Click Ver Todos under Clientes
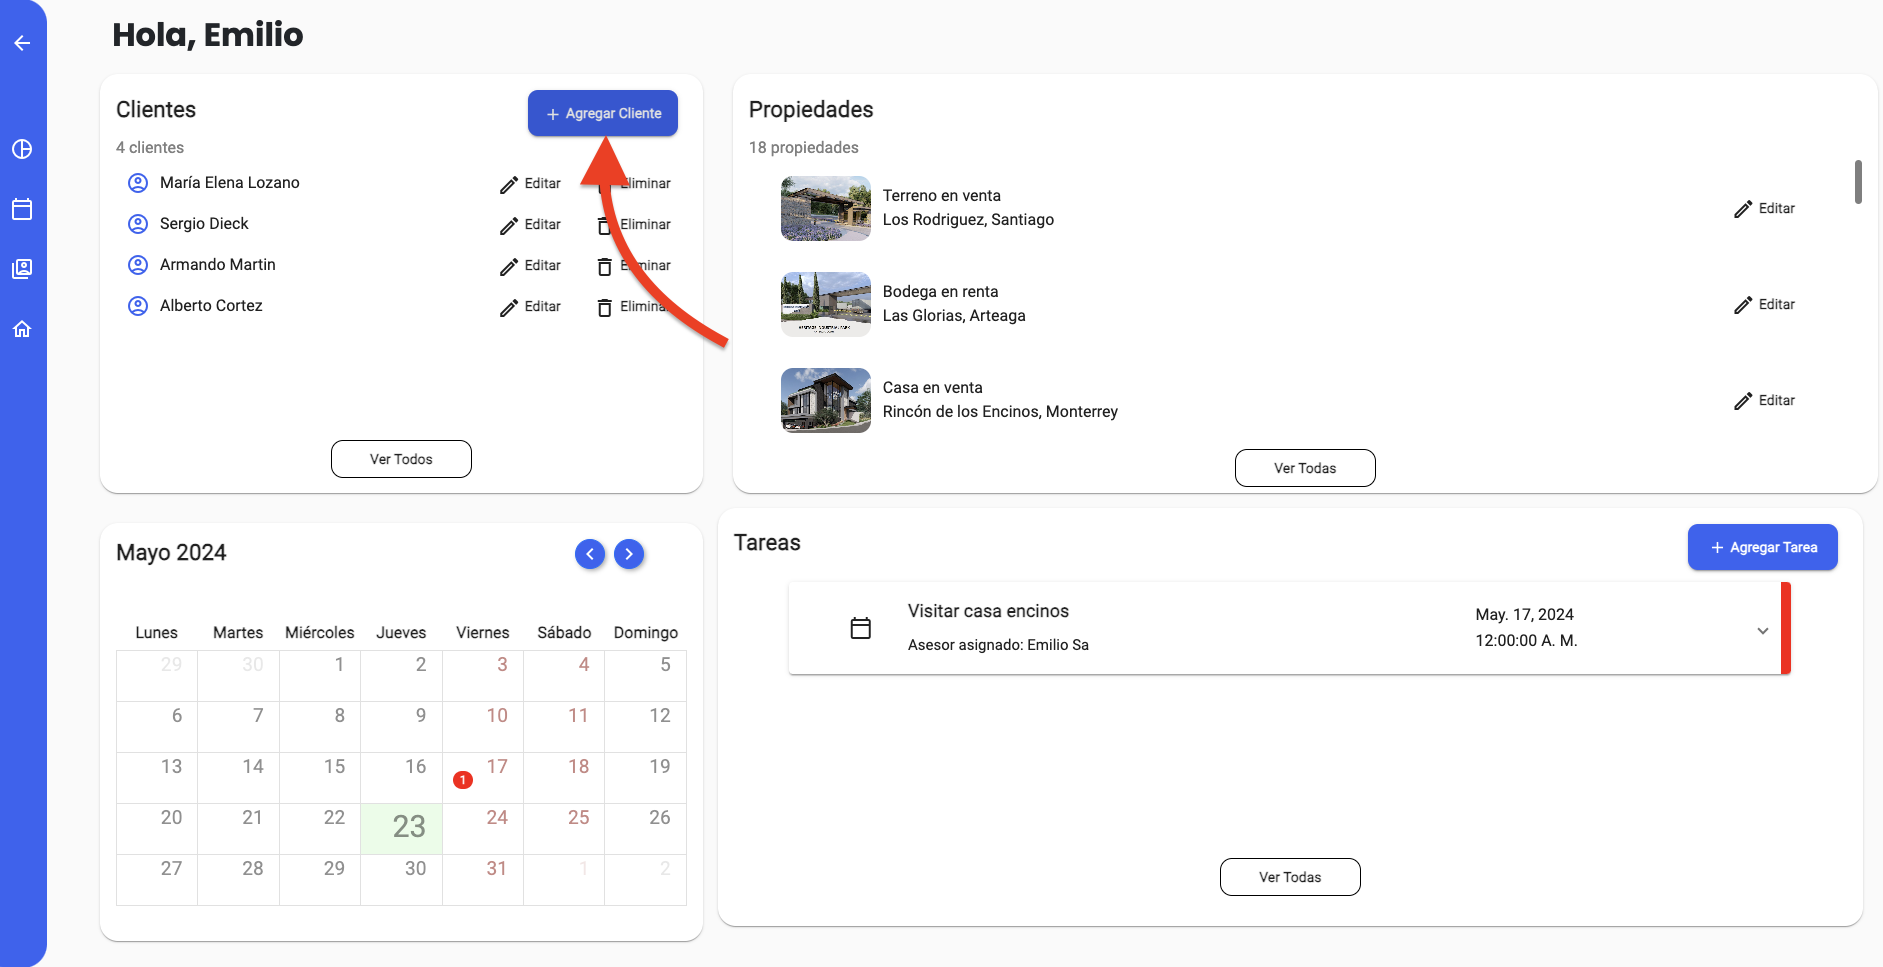The width and height of the screenshot is (1883, 967). [401, 459]
